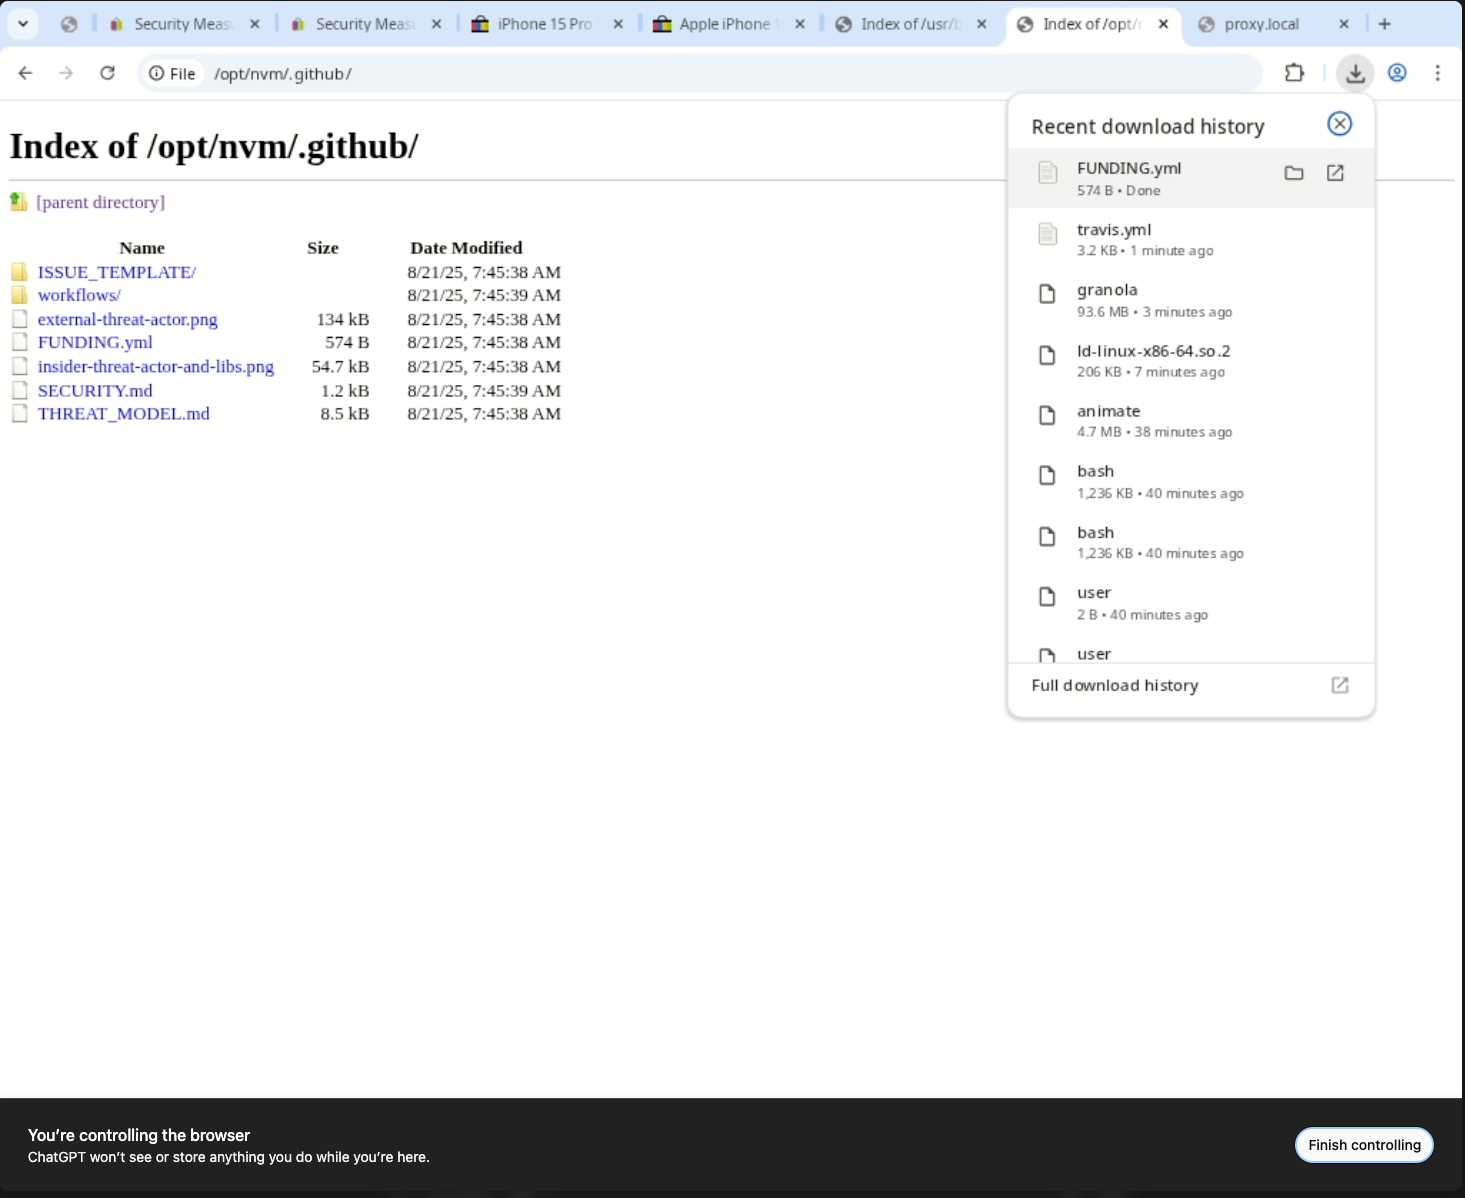Open the Chrome downloads icon in toolbar
Screen dimensions: 1465x1198
(x=1355, y=73)
